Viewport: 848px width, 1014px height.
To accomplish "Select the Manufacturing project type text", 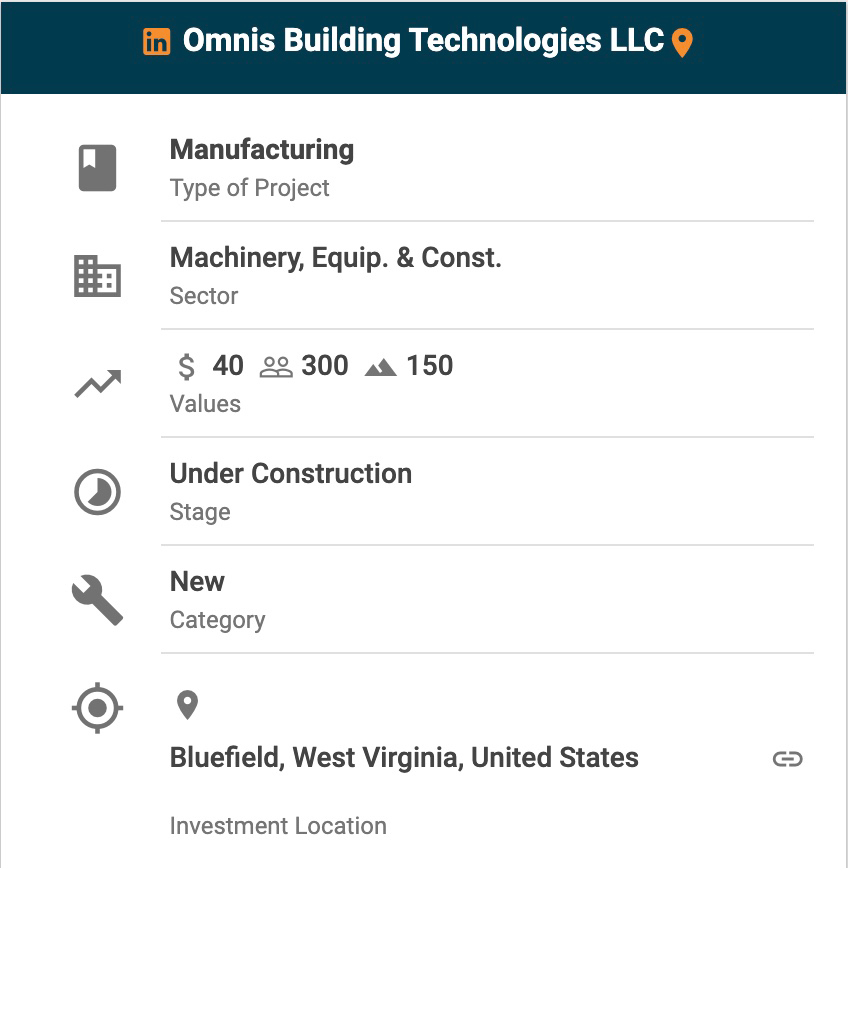I will point(262,150).
